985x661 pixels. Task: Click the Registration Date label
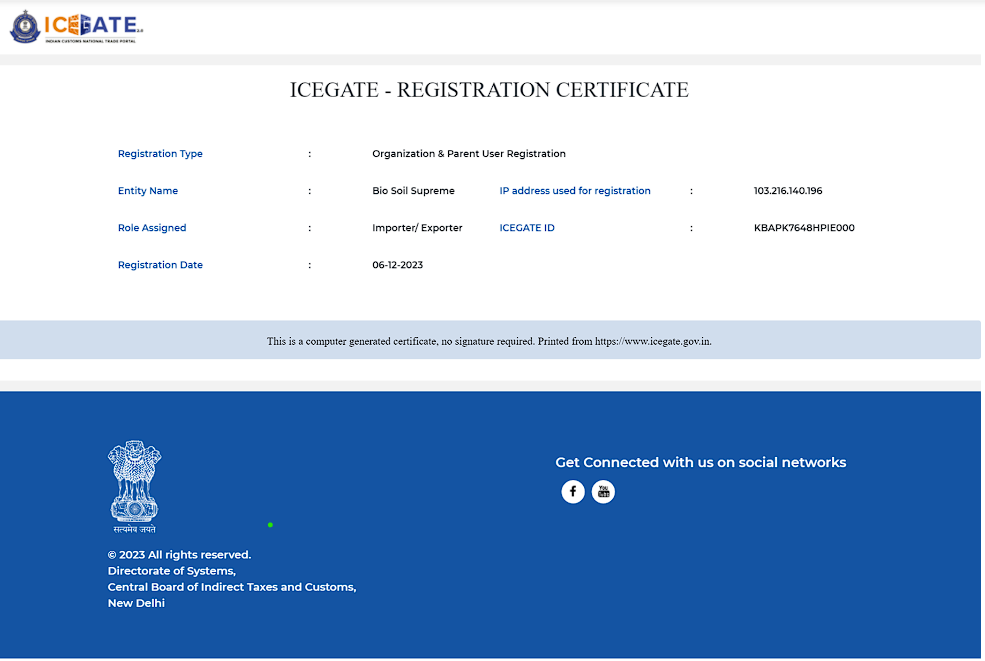click(x=160, y=265)
